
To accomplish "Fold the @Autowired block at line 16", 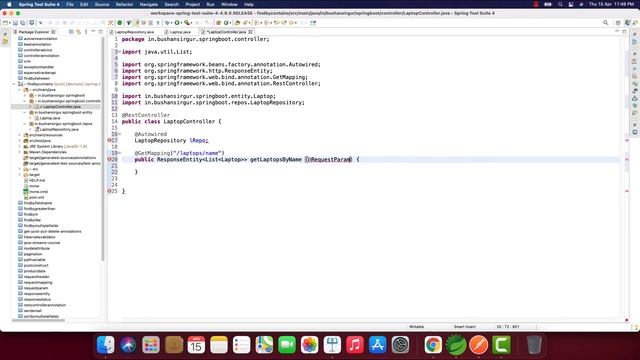I will tap(119, 134).
